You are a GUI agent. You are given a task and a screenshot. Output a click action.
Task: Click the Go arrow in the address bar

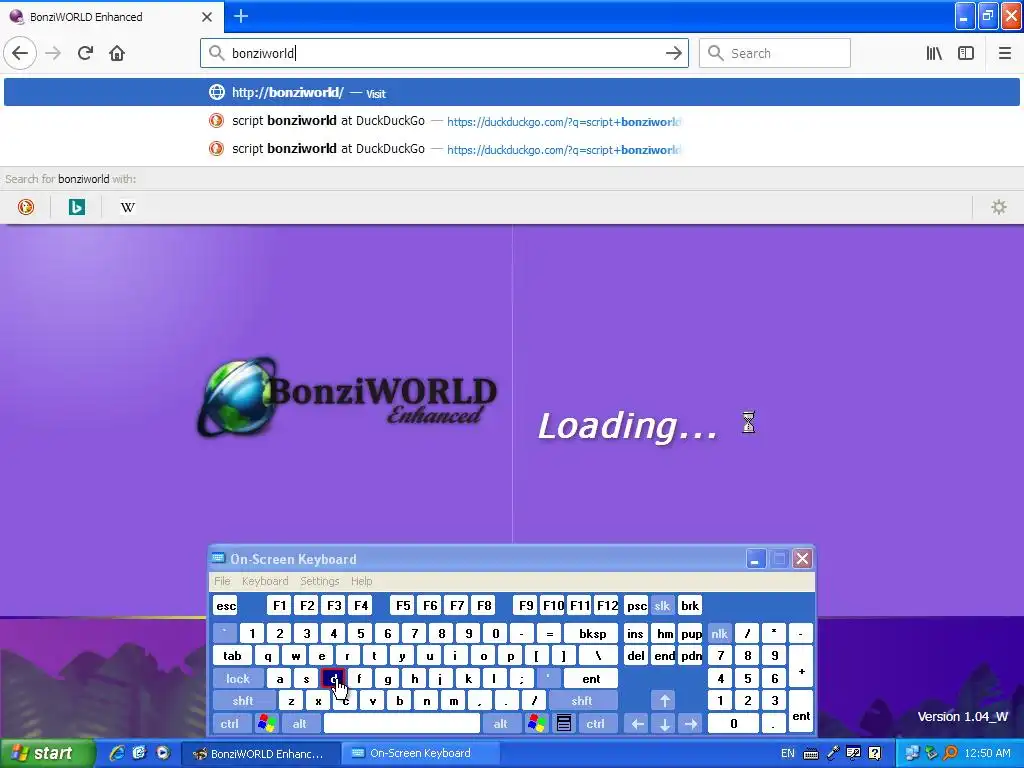click(x=673, y=53)
